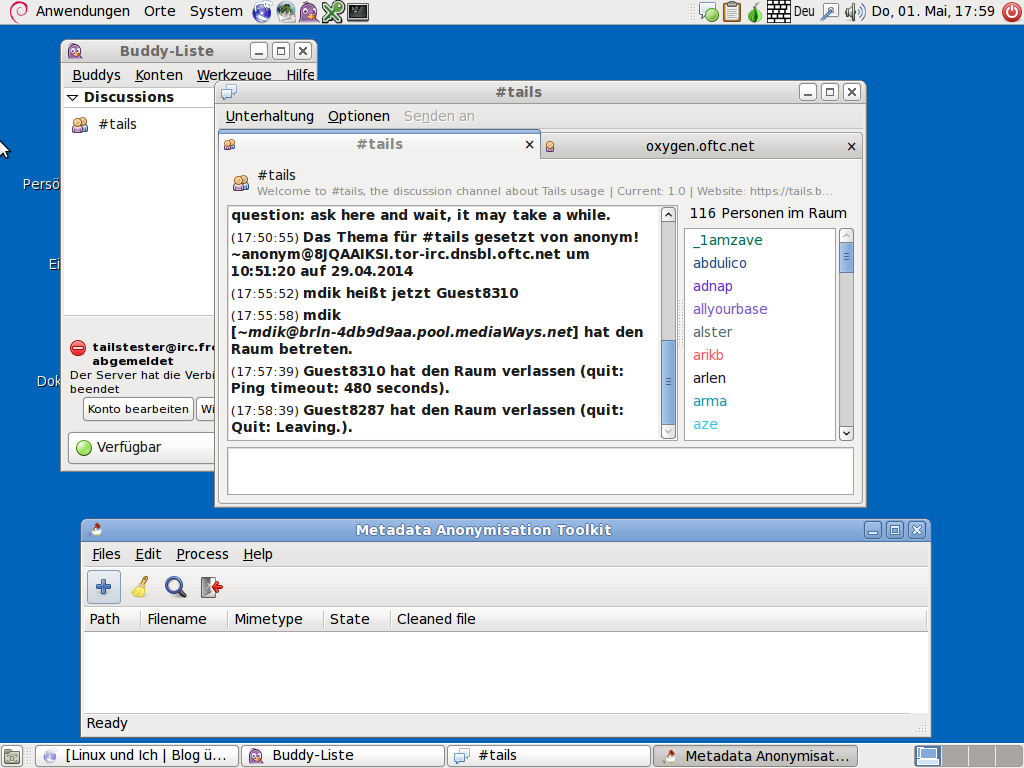Image resolution: width=1024 pixels, height=768 pixels.
Task: Click the Add file plus icon in MAT
Action: pos(104,587)
